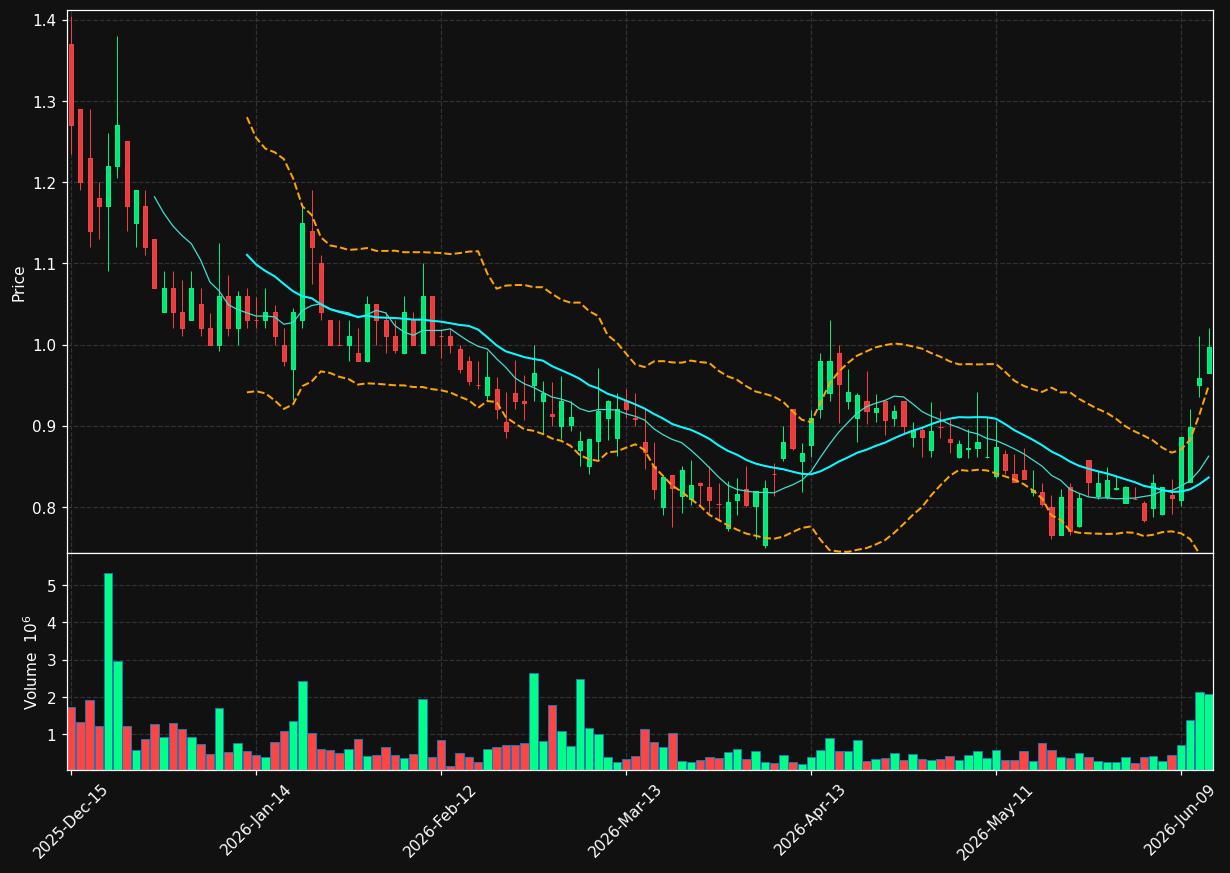Click the tallest volume bar above 5 million
Image resolution: width=1230 pixels, height=873 pixels.
tap(108, 671)
